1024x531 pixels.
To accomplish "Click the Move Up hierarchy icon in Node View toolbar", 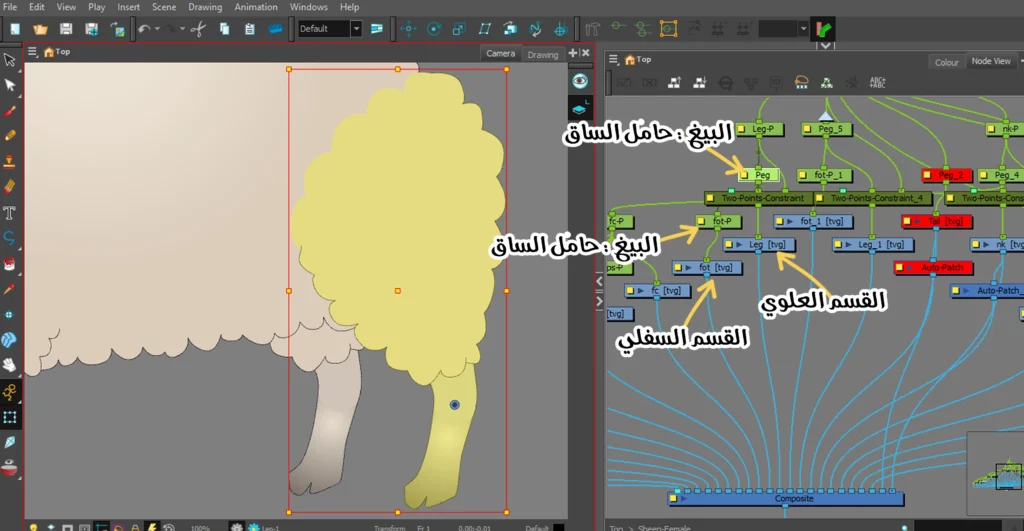I will tap(674, 82).
